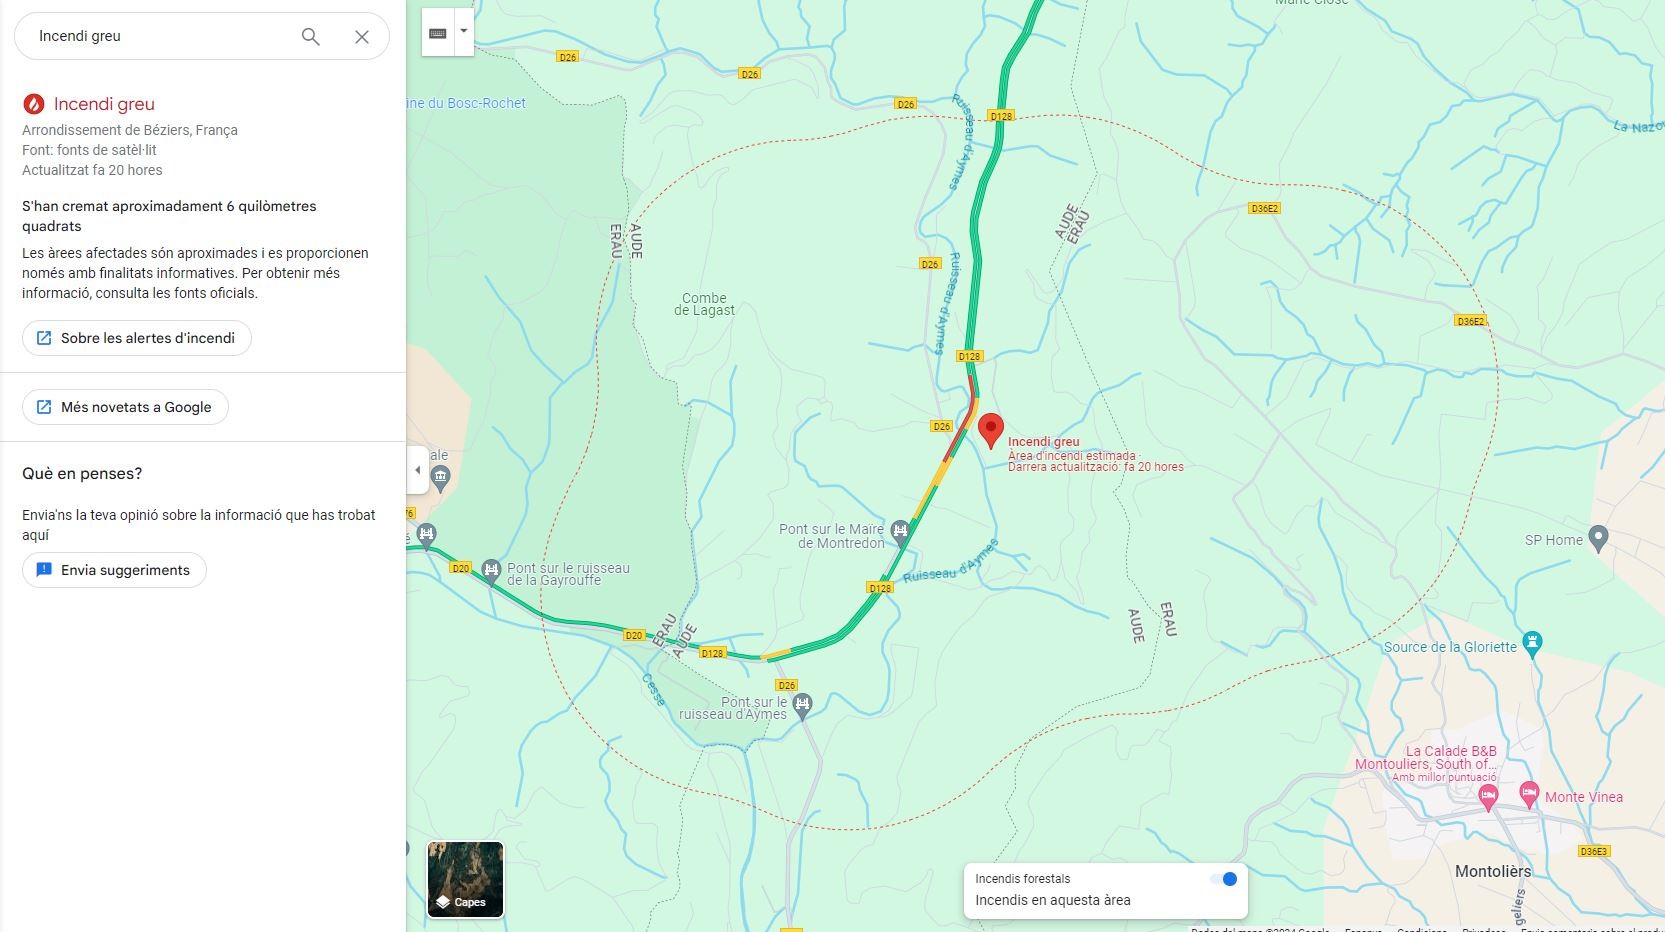This screenshot has width=1665, height=932.
Task: Collapse the side panel arrow
Action: 418,470
